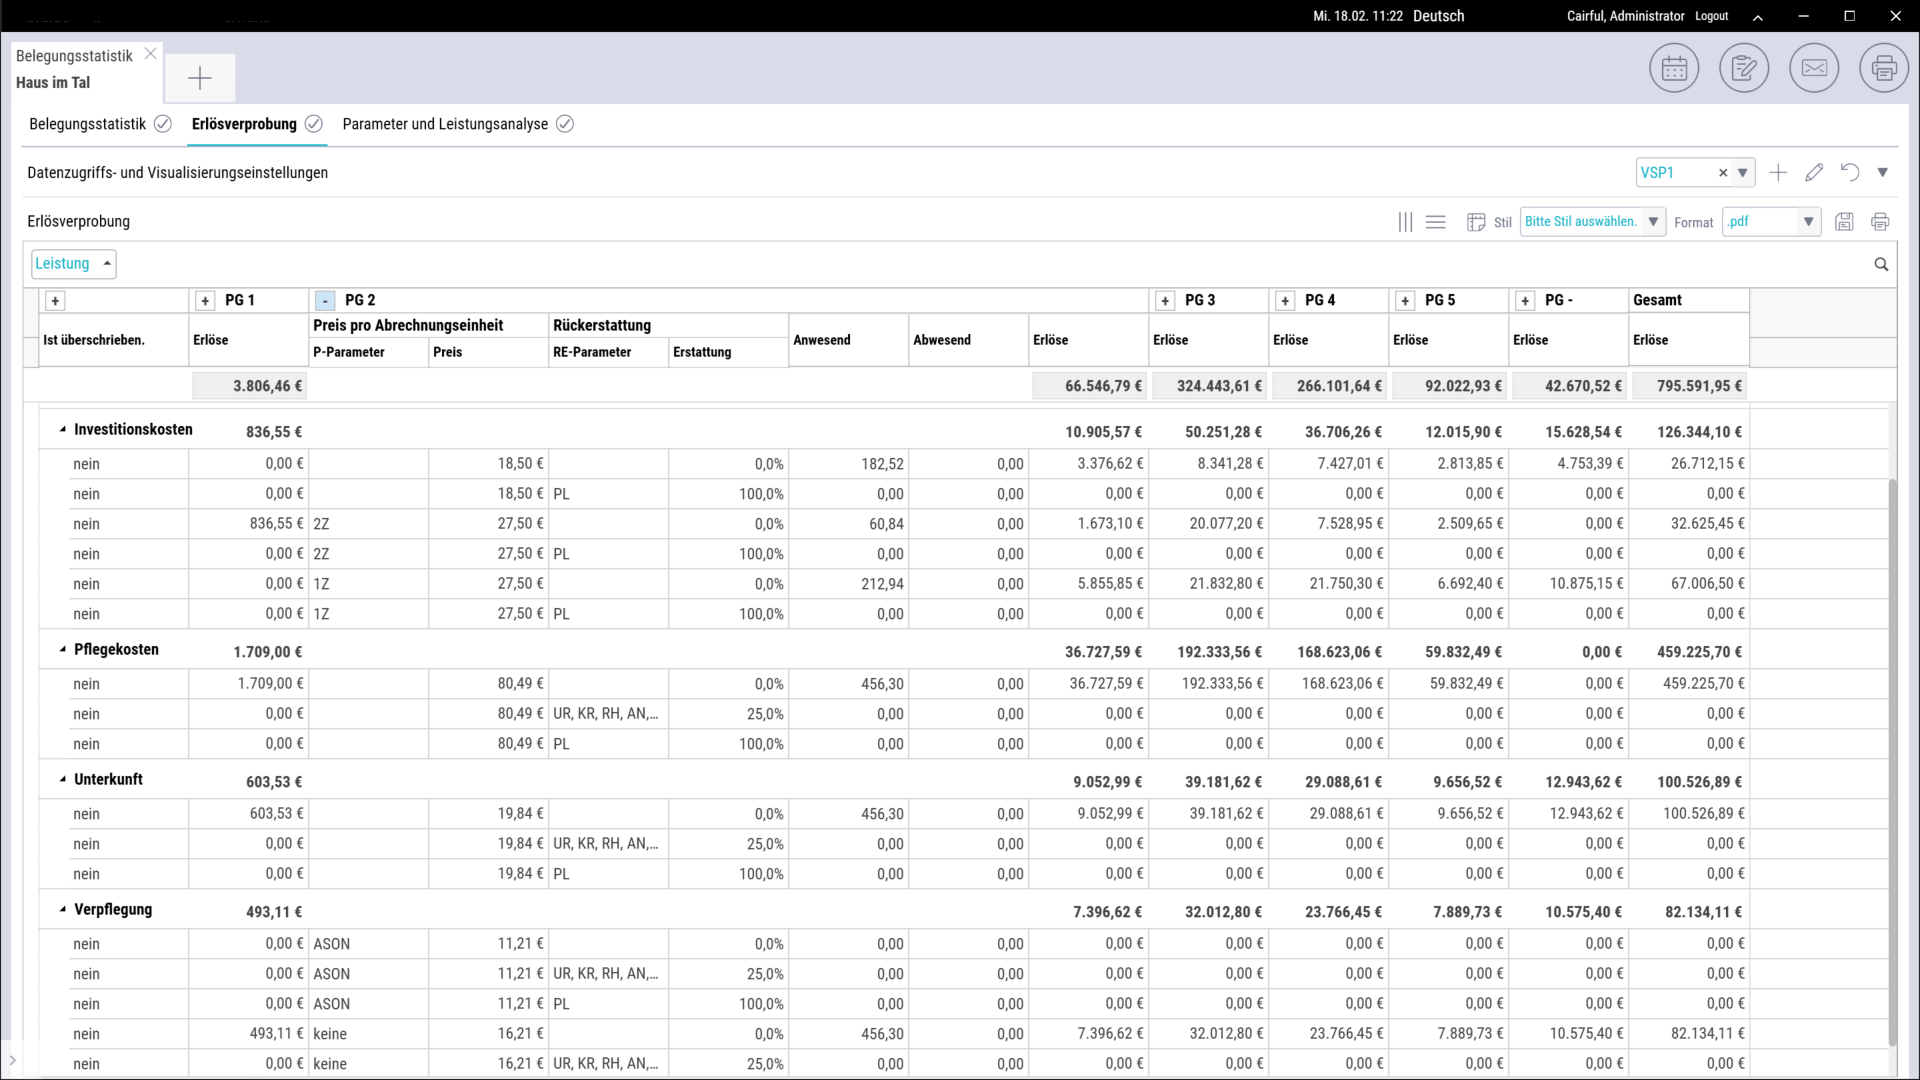The width and height of the screenshot is (1920, 1080).
Task: Click the Logout link
Action: tap(1711, 16)
